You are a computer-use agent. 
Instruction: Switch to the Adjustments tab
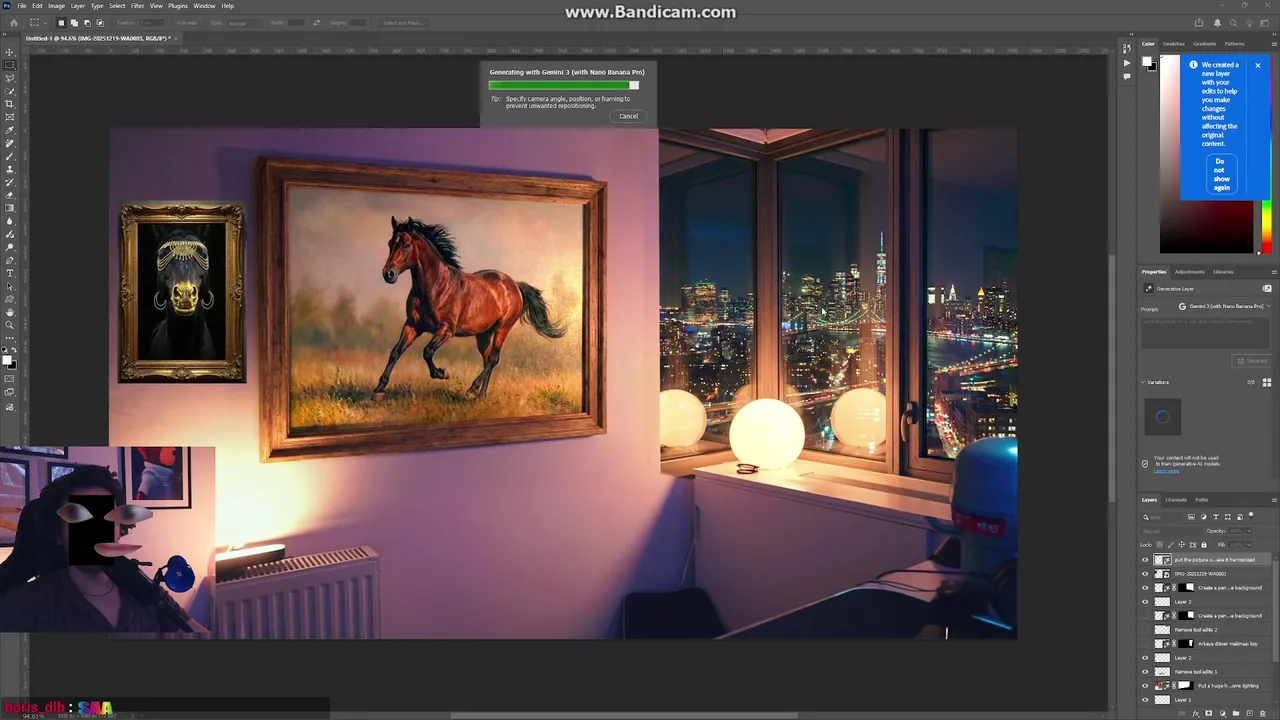click(x=1190, y=272)
